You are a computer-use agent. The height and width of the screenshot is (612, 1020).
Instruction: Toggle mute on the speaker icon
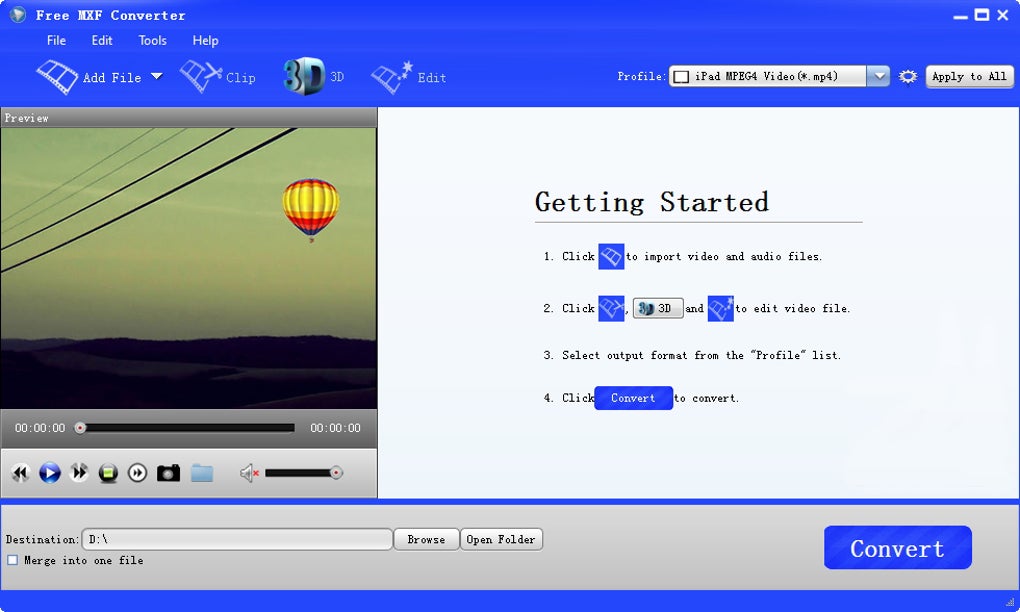point(249,473)
